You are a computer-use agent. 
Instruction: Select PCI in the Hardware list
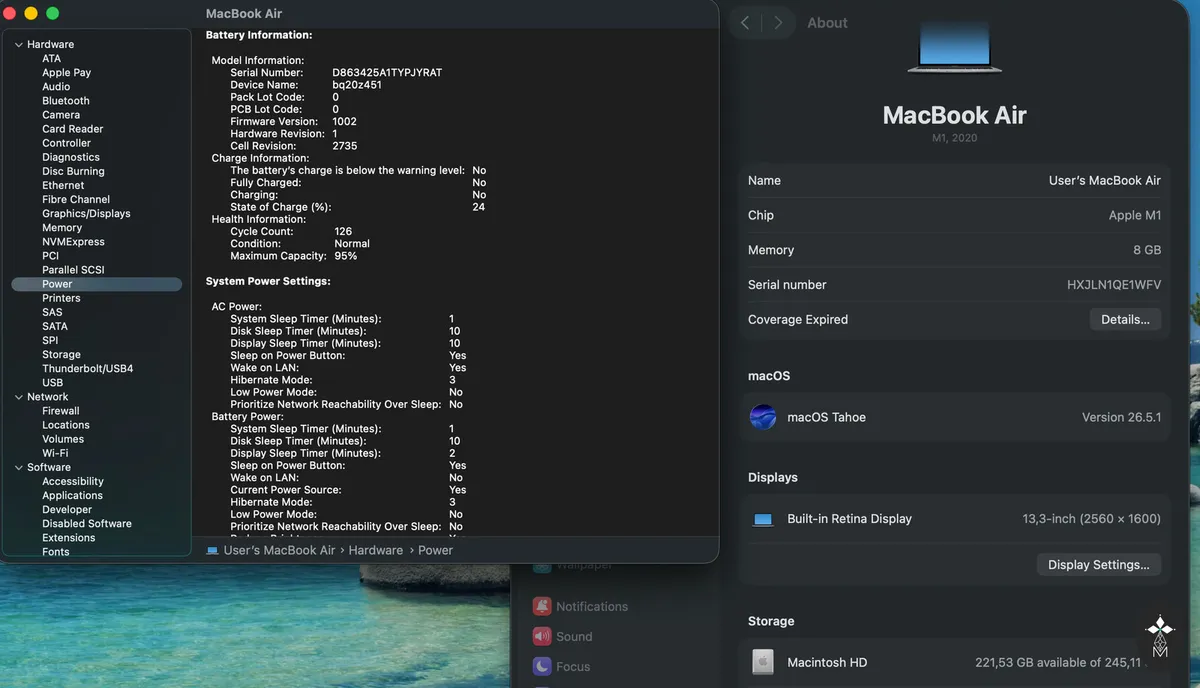pos(50,256)
